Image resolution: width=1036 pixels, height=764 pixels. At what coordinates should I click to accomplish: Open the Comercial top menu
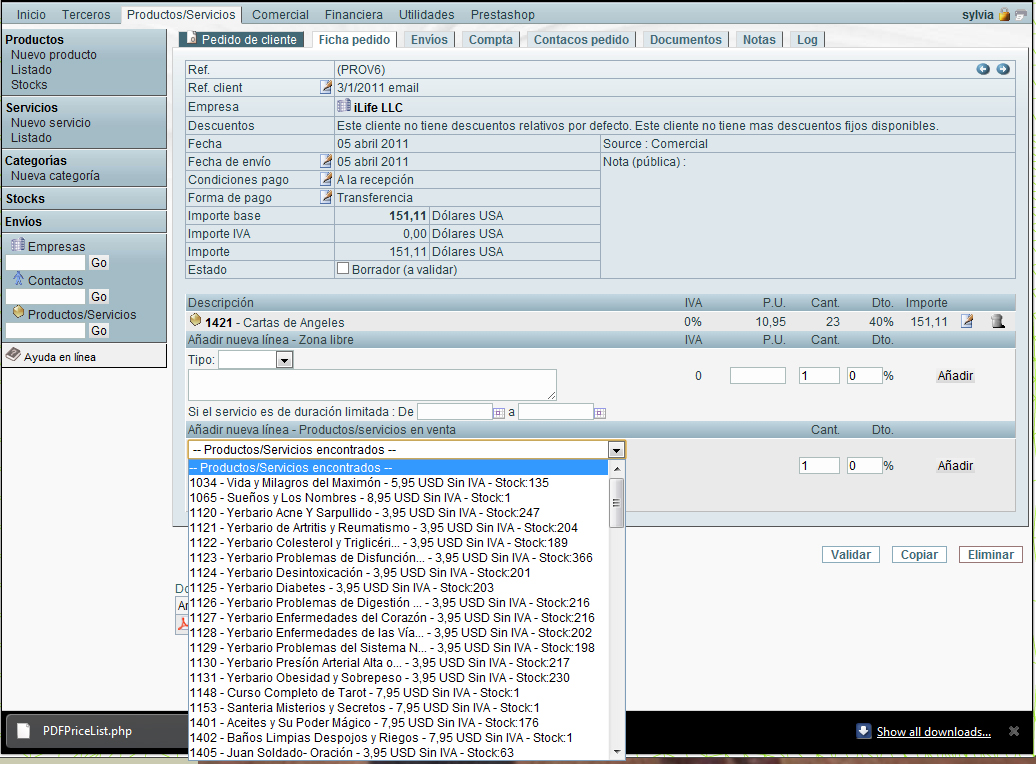pos(280,15)
